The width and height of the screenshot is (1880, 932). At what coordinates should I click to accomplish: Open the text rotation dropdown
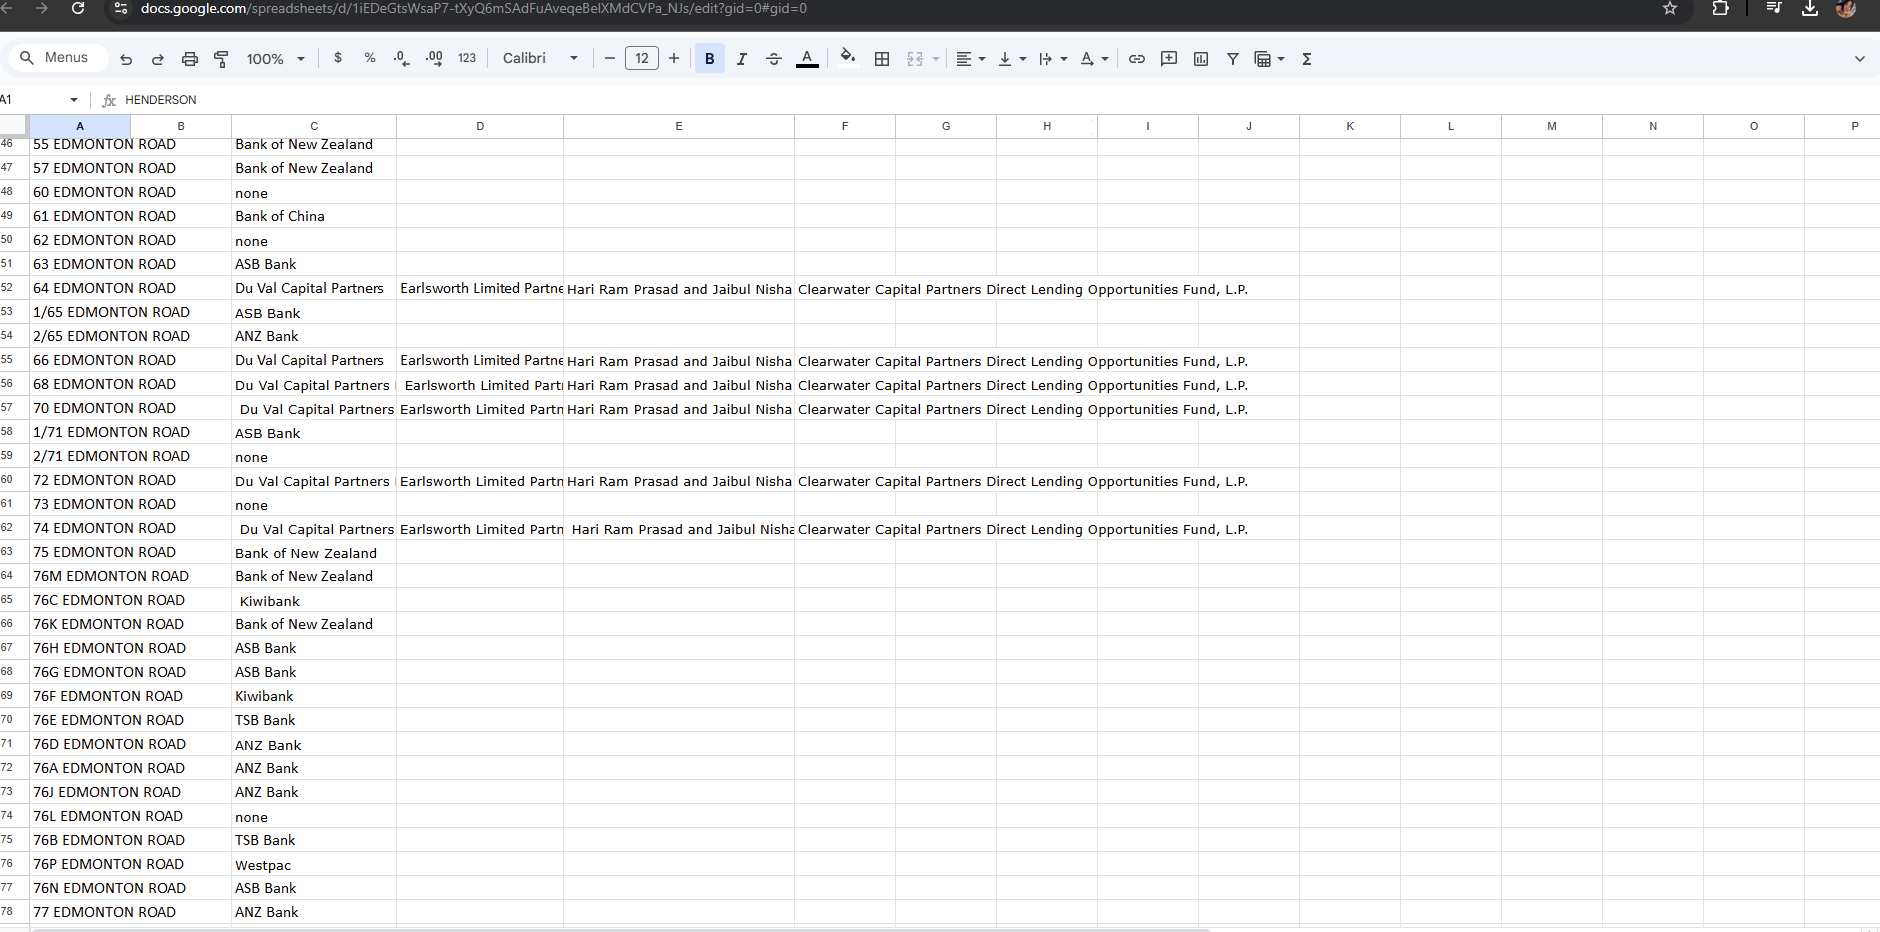[x=1094, y=59]
